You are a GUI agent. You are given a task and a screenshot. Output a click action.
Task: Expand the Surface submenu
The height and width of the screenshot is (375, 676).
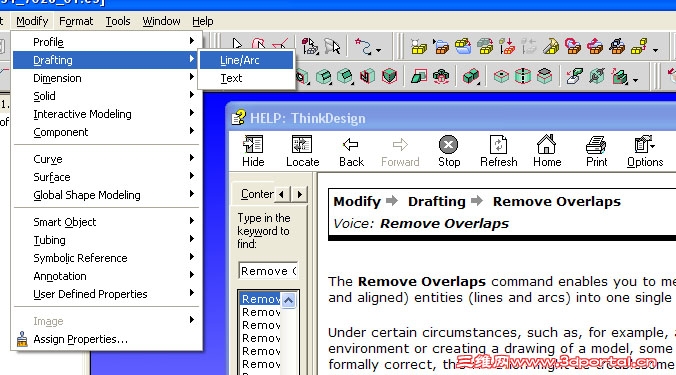coord(106,177)
